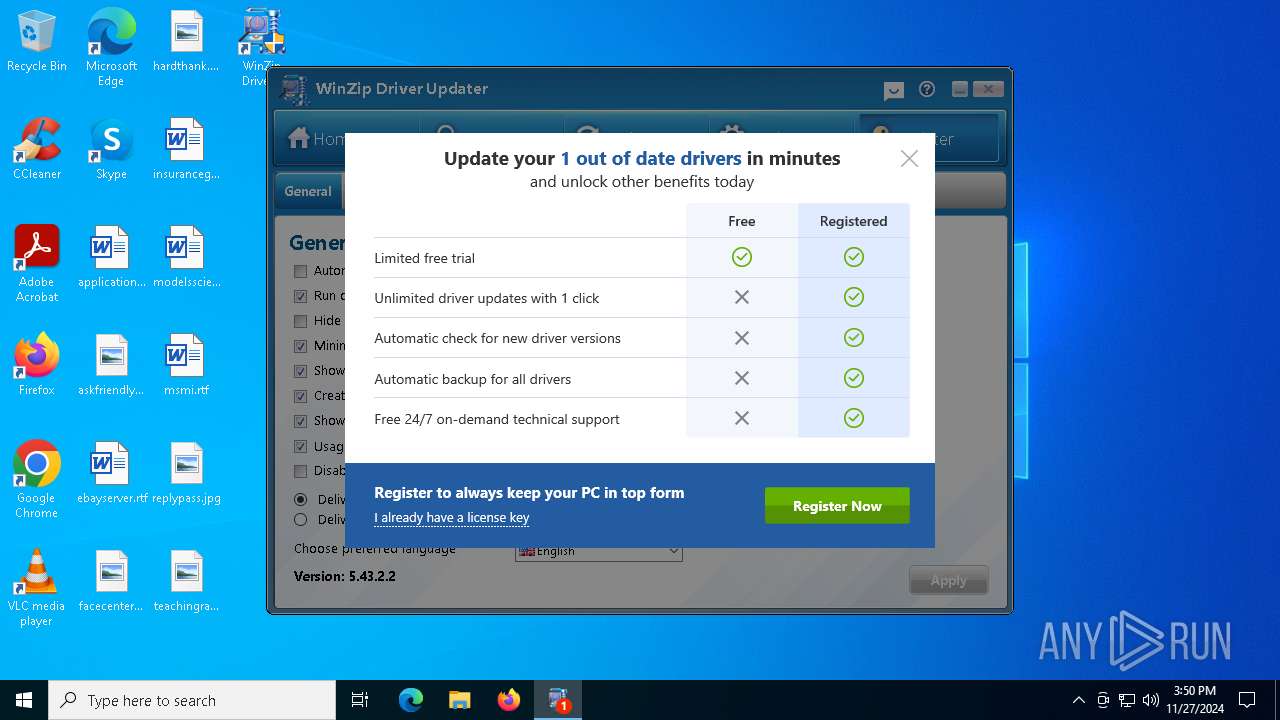Image resolution: width=1280 pixels, height=720 pixels.
Task: Expand hidden system tray icons chevron
Action: pos(1078,700)
